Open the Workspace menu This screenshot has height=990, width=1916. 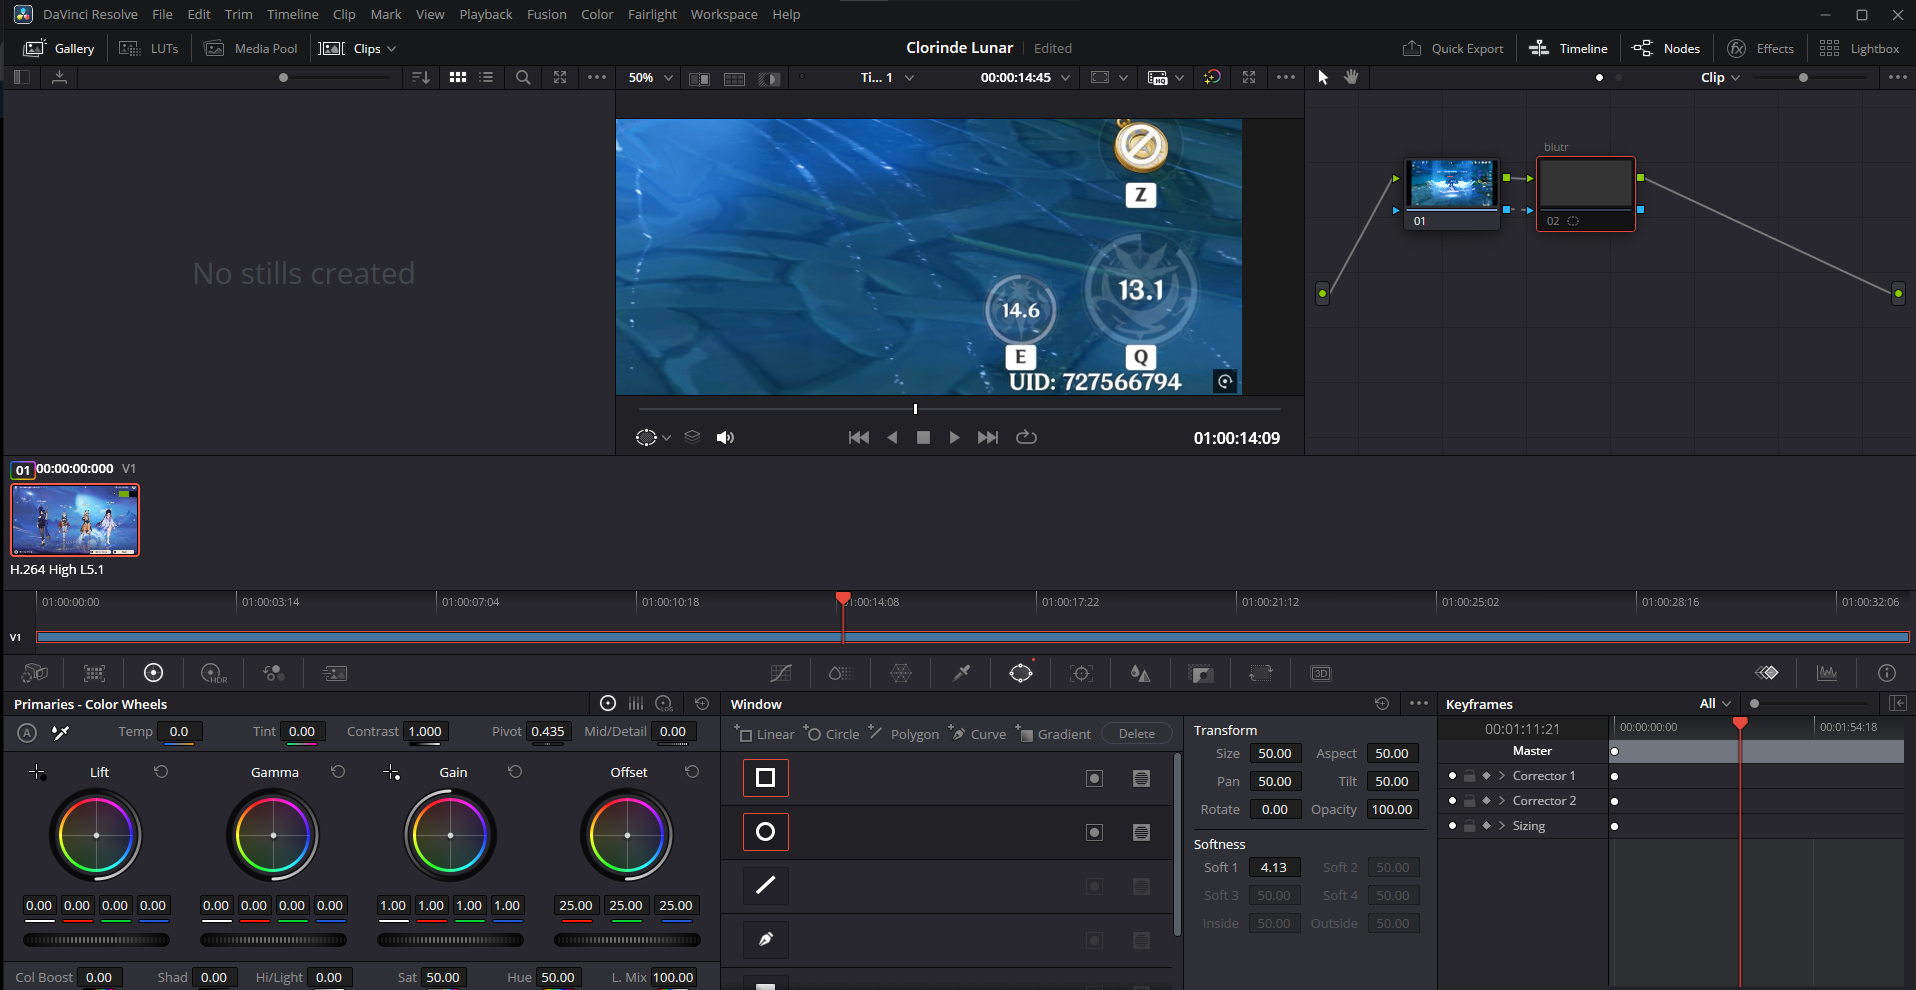(x=724, y=14)
